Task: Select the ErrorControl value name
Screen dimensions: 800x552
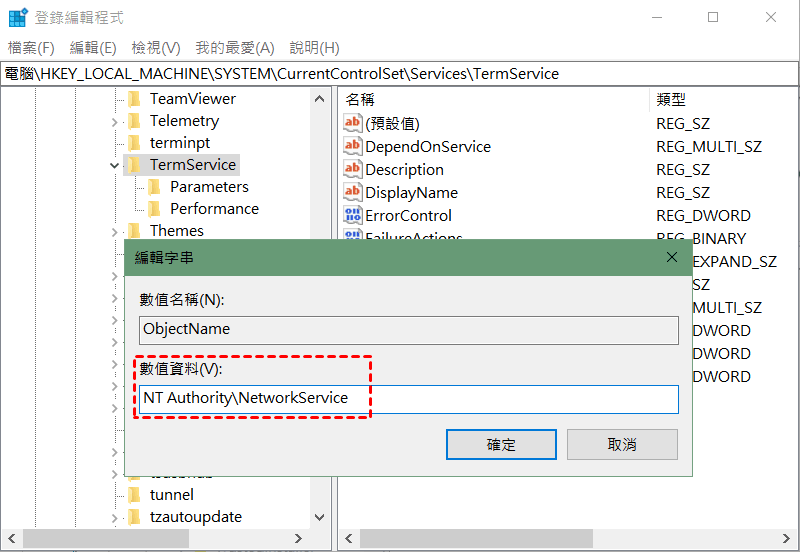Action: [409, 216]
